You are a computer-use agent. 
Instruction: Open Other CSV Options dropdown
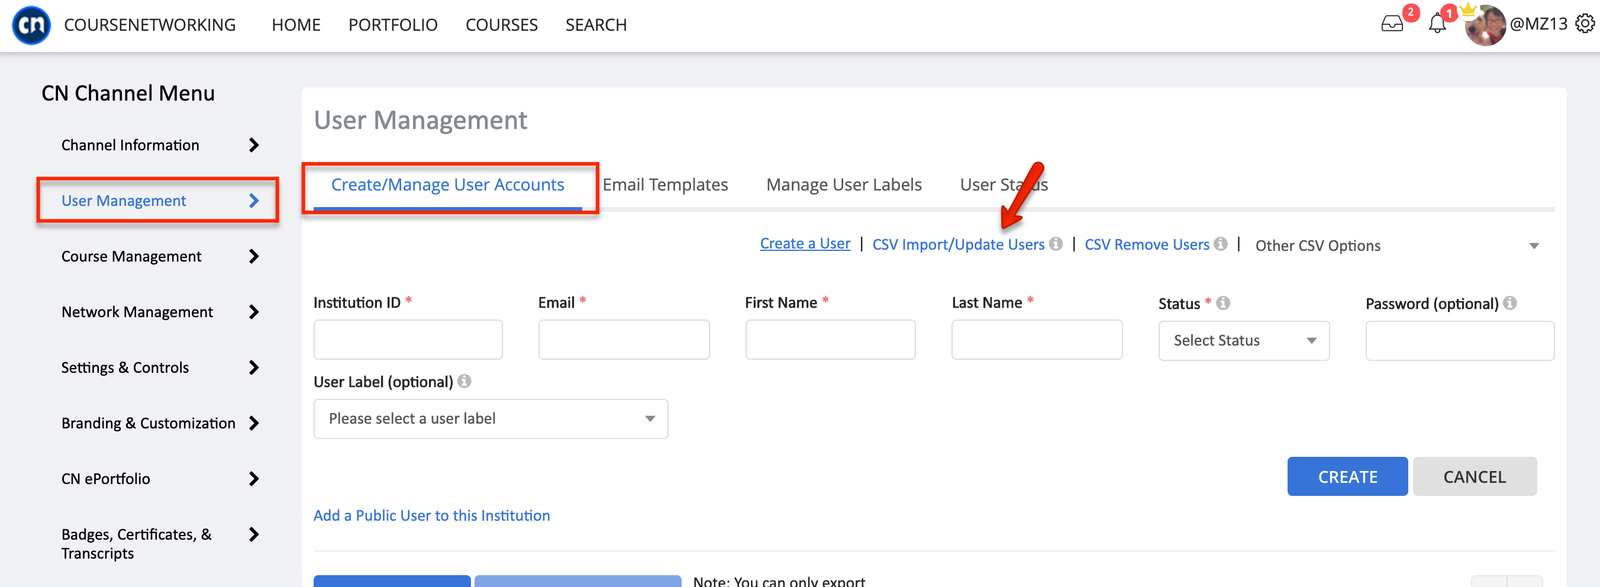(x=1397, y=246)
